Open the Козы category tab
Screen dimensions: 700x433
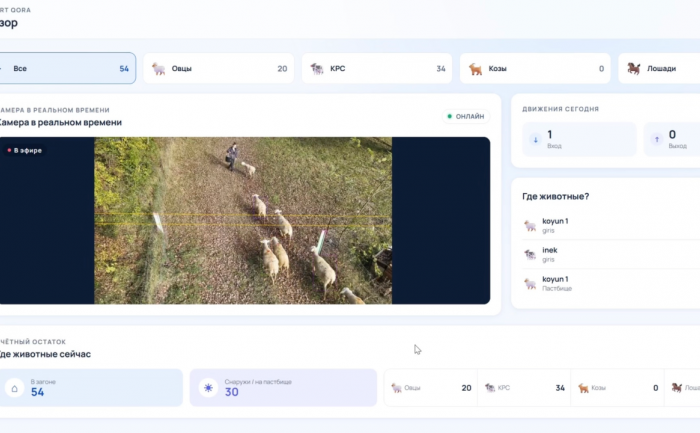coord(535,68)
